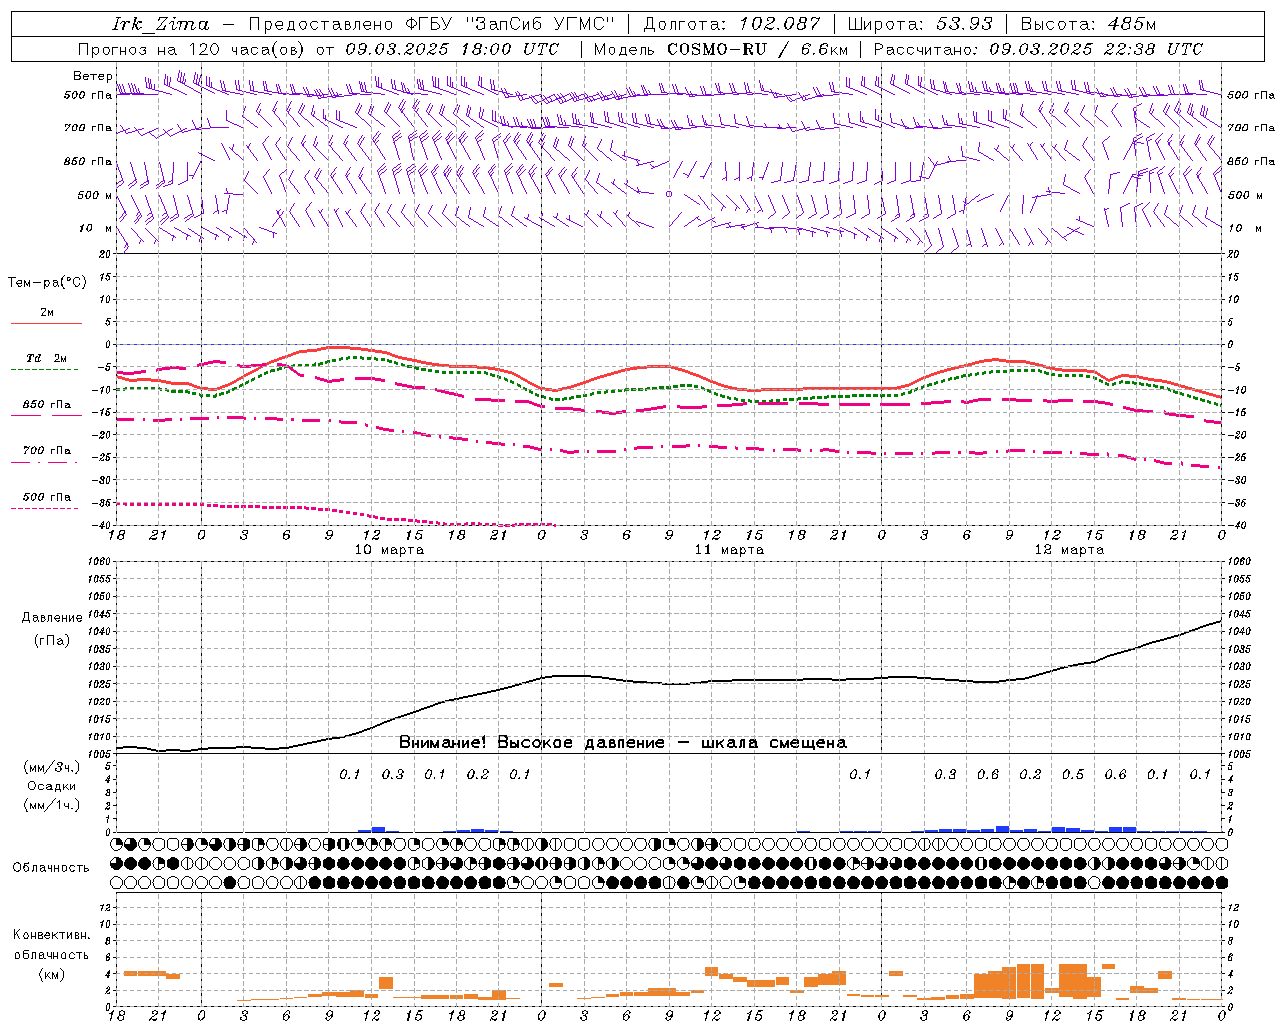Click the '700 гПа' entry in temperature legend
Screen dimensions: 1280x1024
(x=47, y=451)
